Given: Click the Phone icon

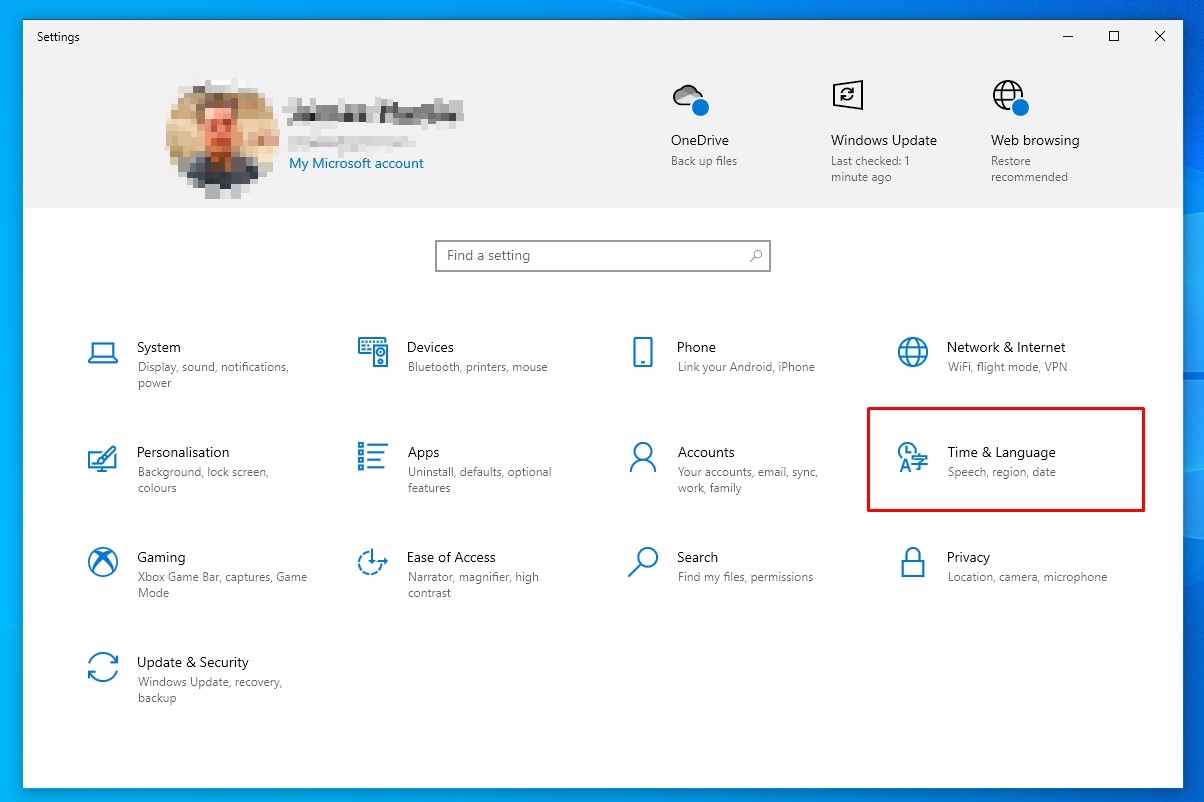Looking at the screenshot, I should pyautogui.click(x=643, y=352).
